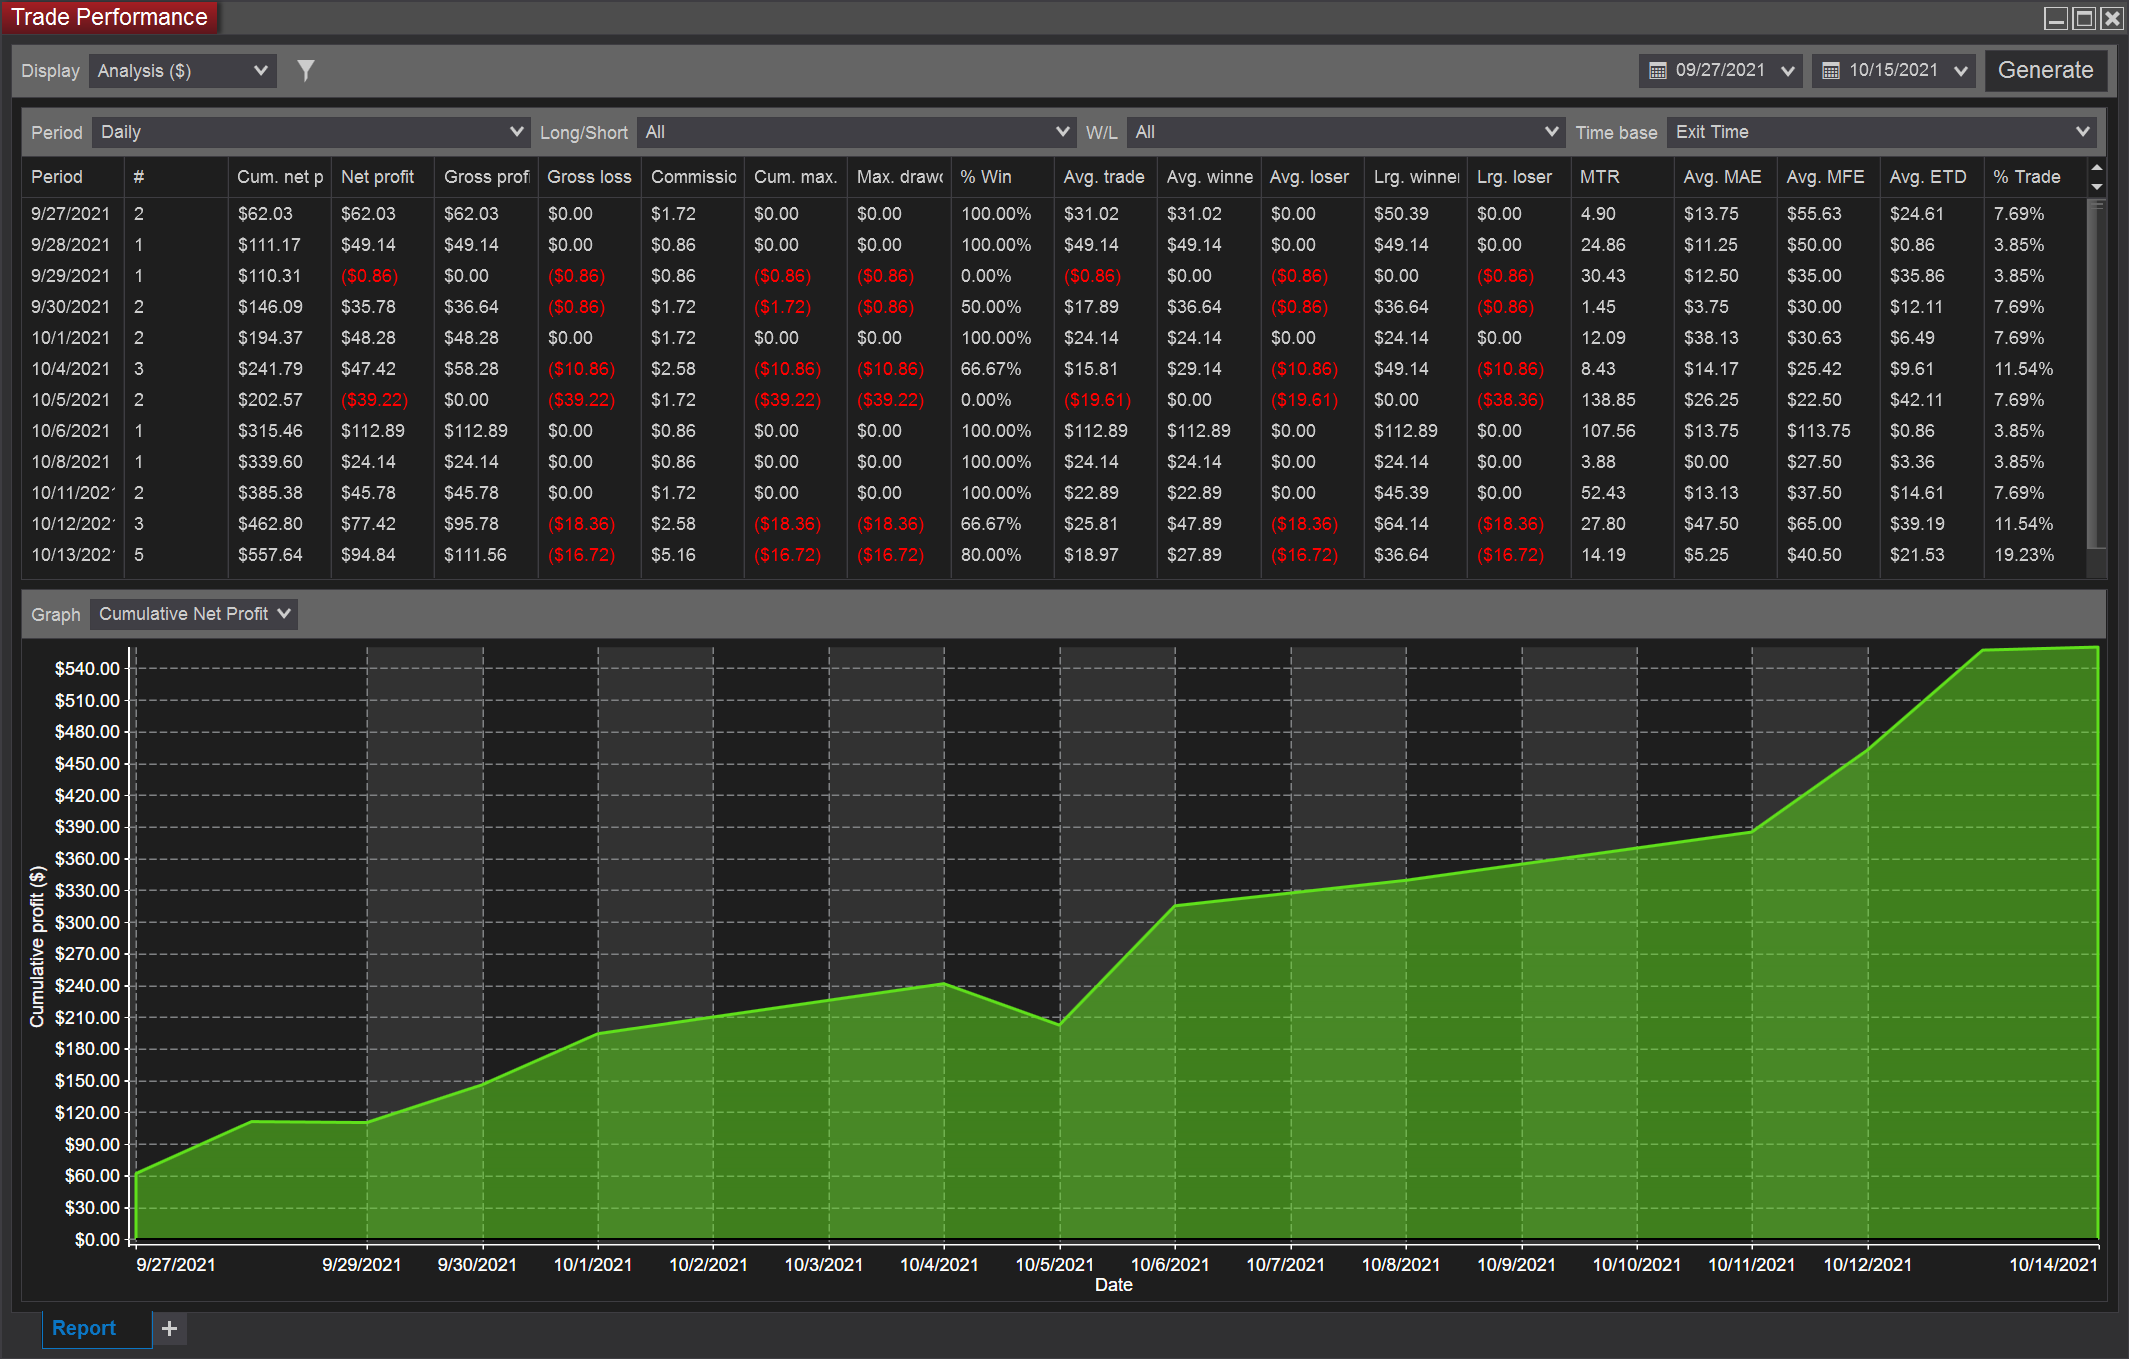This screenshot has height=1359, width=2129.
Task: Open the Long/Short filter dropdown
Action: [856, 132]
